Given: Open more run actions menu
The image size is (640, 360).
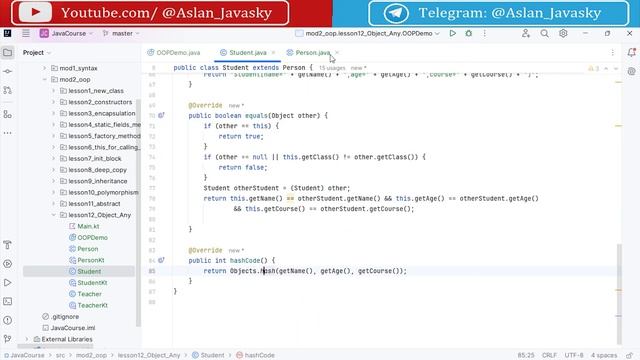Looking at the screenshot, I should [x=484, y=33].
